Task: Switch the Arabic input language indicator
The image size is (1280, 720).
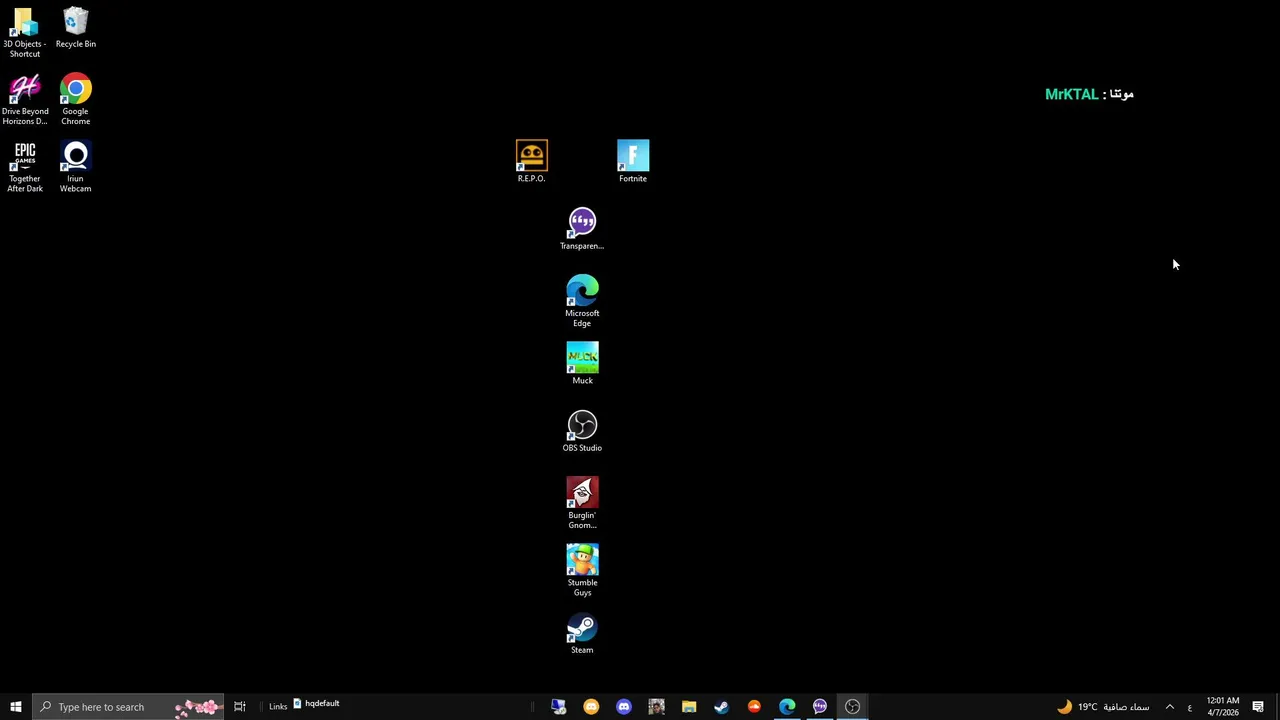Action: click(x=1189, y=707)
